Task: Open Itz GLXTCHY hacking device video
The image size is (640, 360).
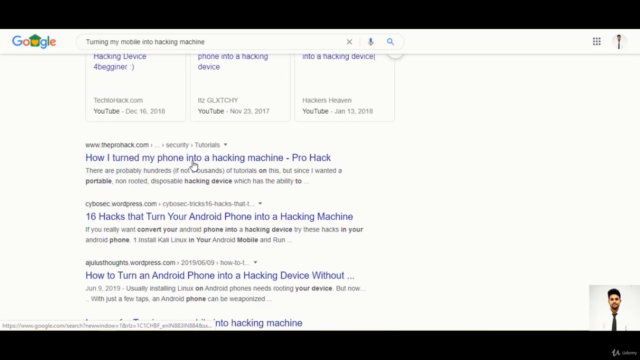Action: click(240, 87)
